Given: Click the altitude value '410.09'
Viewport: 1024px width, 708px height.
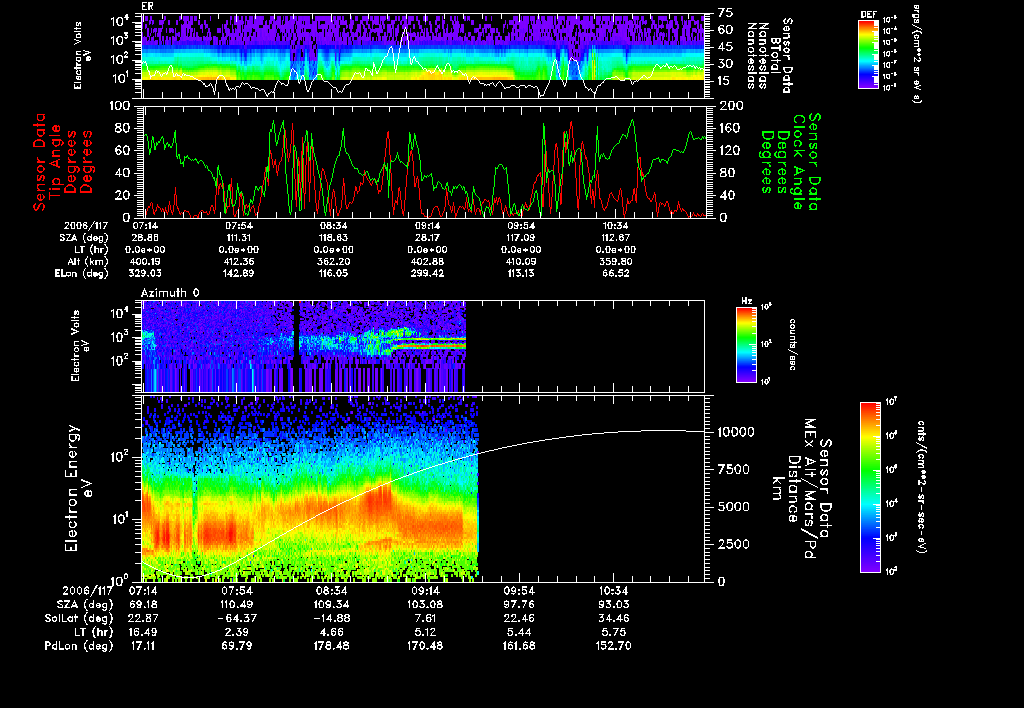Looking at the screenshot, I should (x=520, y=261).
